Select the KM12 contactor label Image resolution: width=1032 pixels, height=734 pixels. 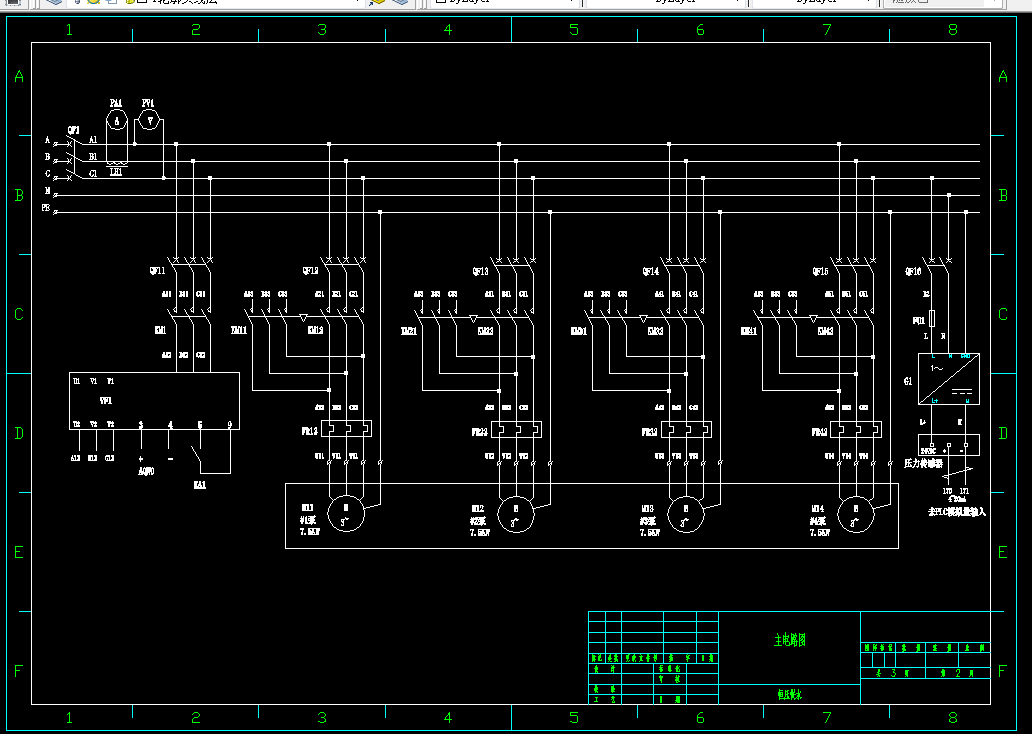(316, 330)
